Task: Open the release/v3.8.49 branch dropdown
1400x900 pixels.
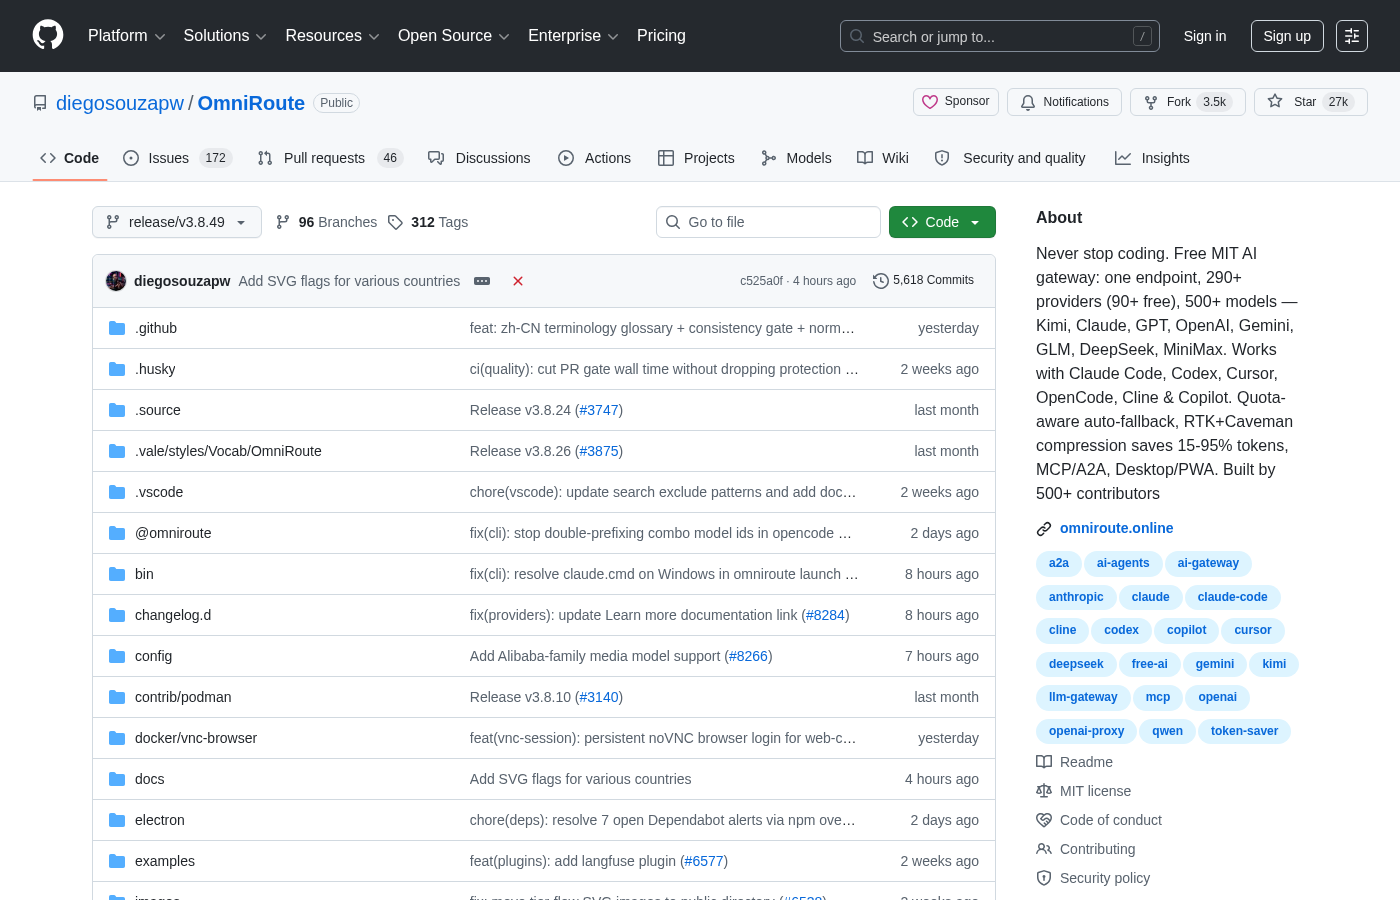Action: pyautogui.click(x=177, y=222)
